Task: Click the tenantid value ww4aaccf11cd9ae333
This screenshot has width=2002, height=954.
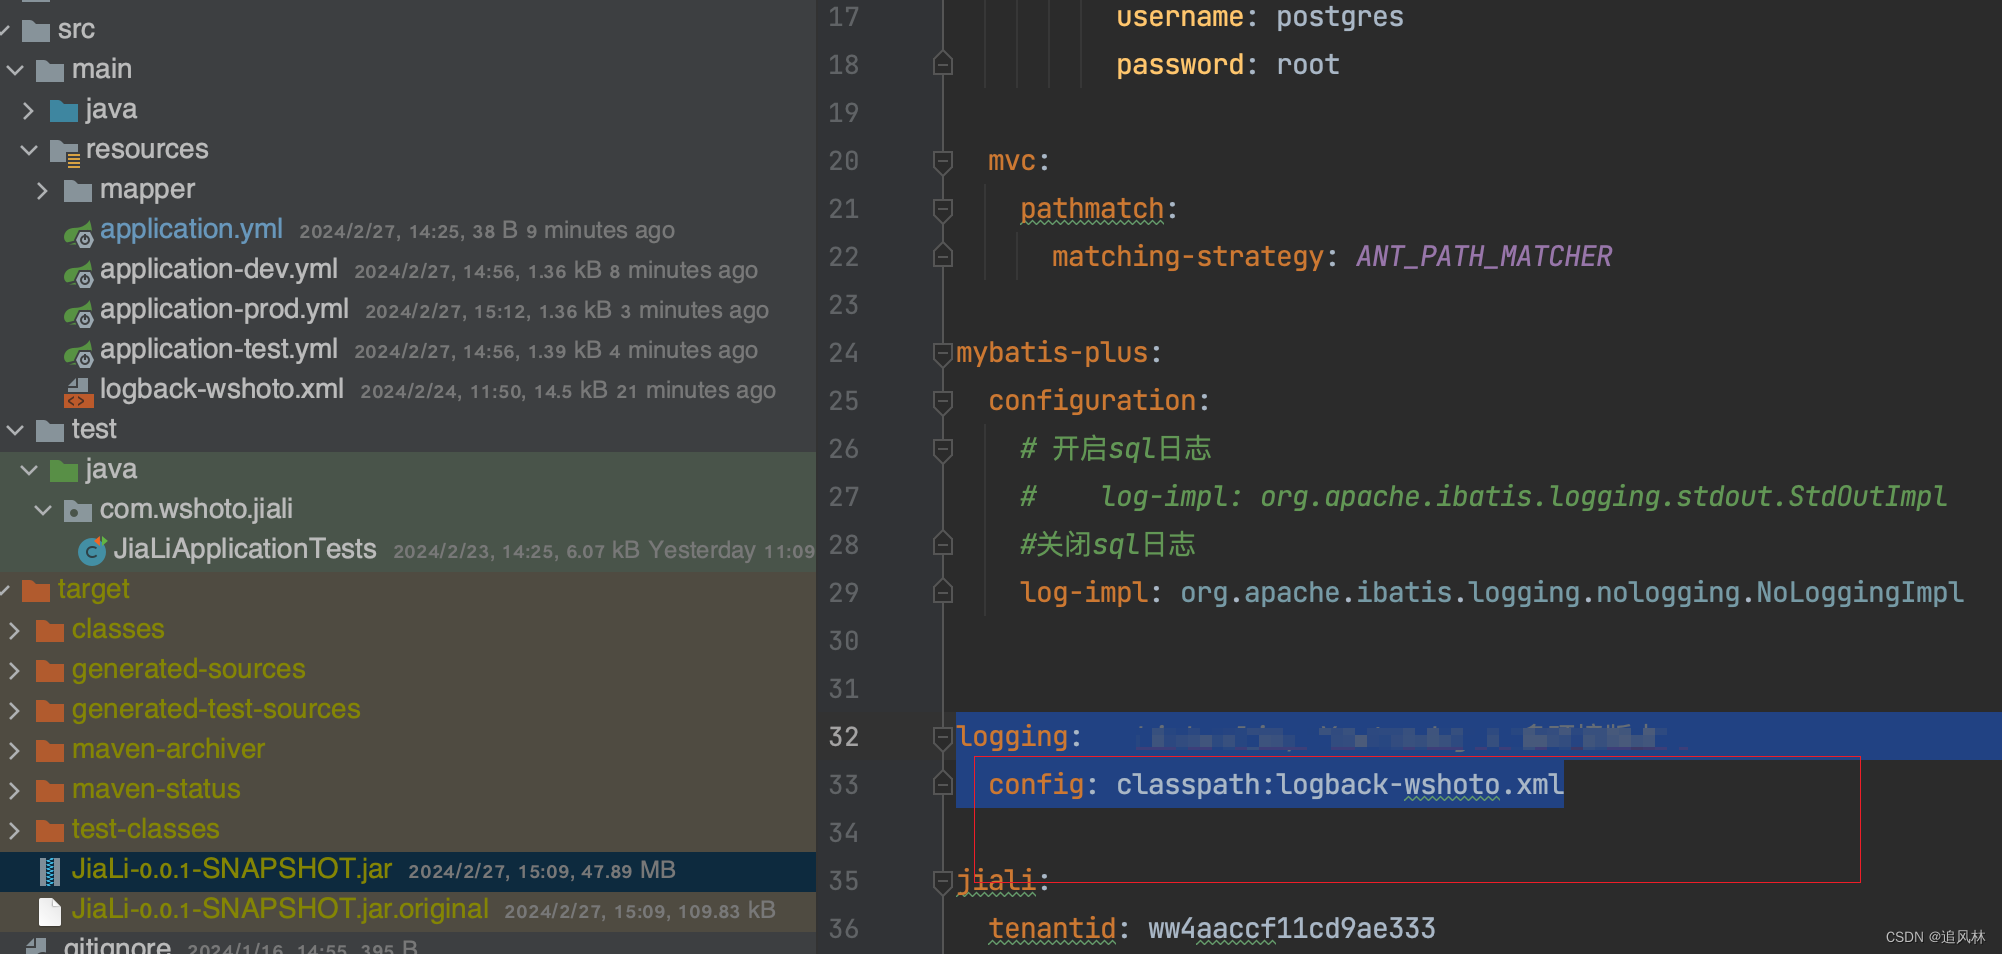Action: (1292, 929)
